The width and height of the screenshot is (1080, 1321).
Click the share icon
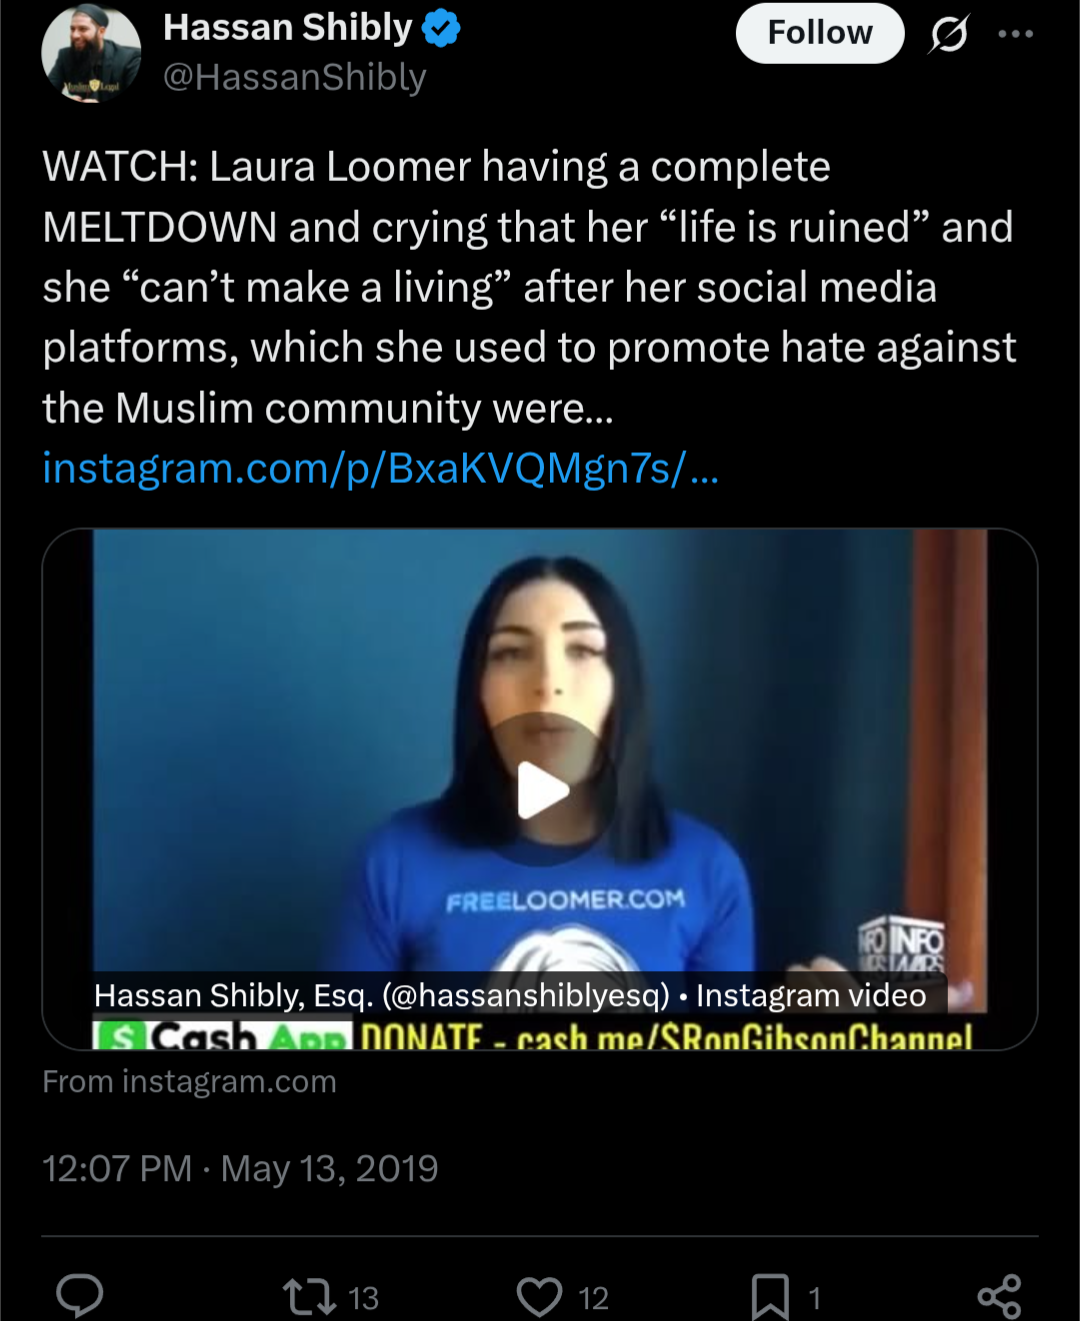tap(999, 1297)
